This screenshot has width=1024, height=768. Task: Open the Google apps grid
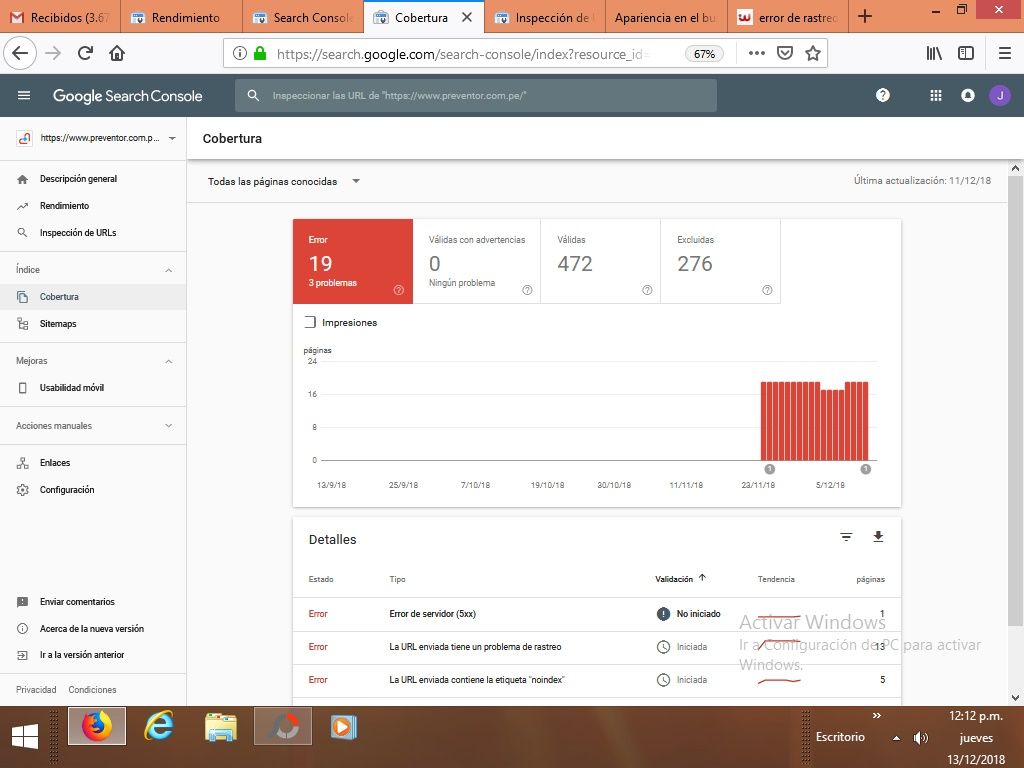pos(936,95)
